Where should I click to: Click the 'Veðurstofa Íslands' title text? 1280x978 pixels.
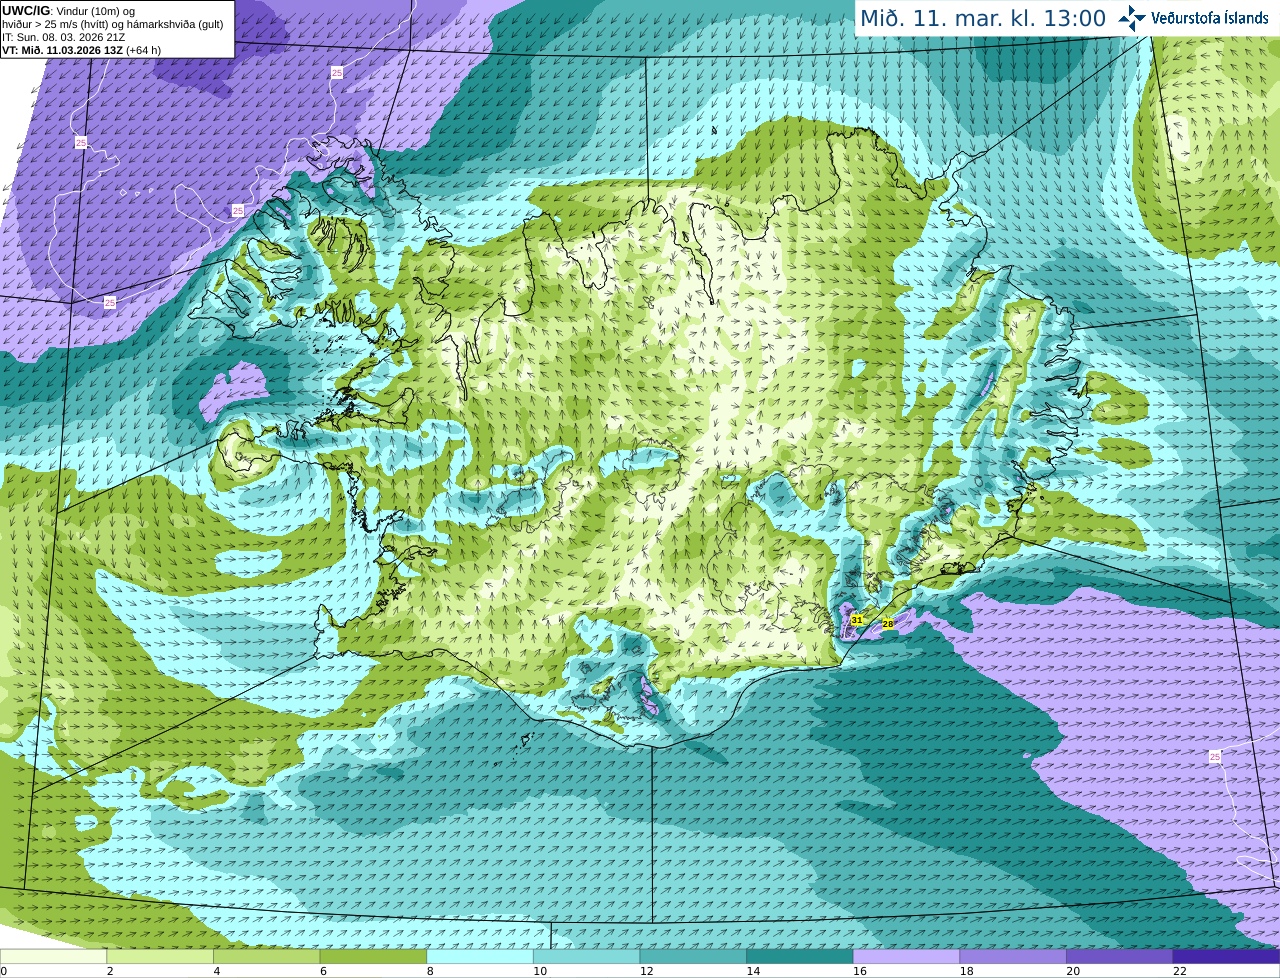1210,18
